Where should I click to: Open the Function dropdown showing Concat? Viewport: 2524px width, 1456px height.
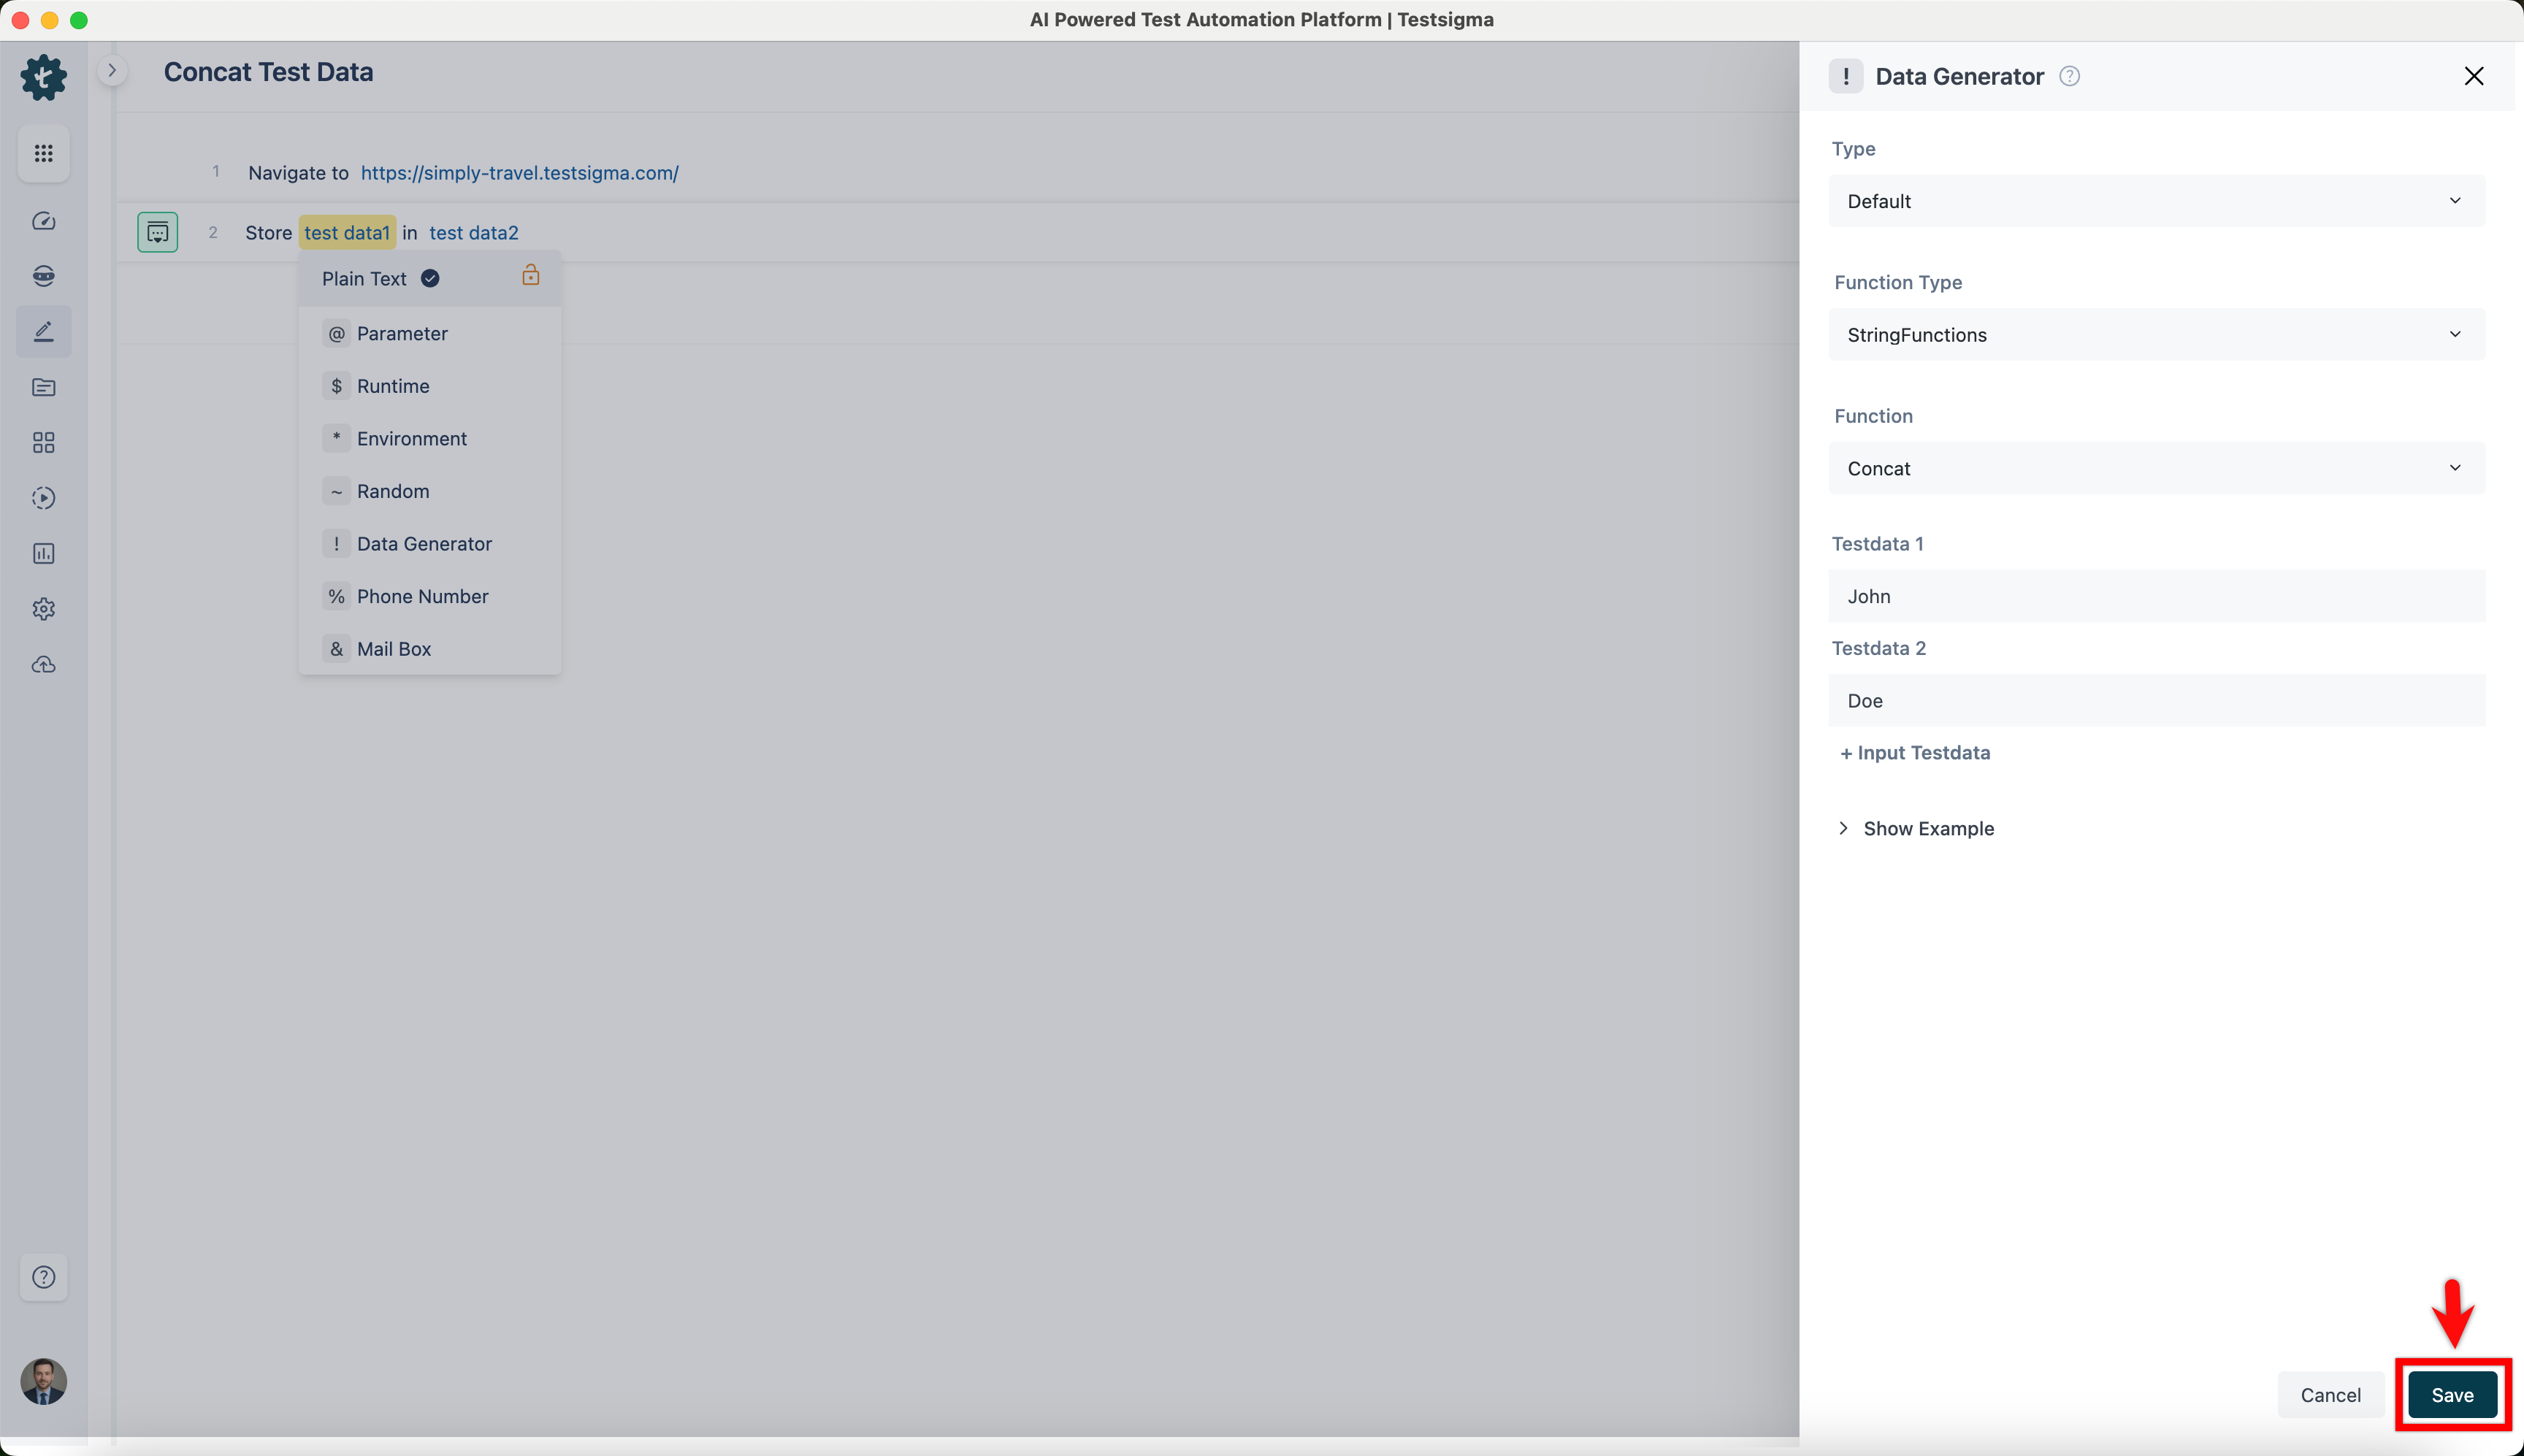pyautogui.click(x=2156, y=468)
